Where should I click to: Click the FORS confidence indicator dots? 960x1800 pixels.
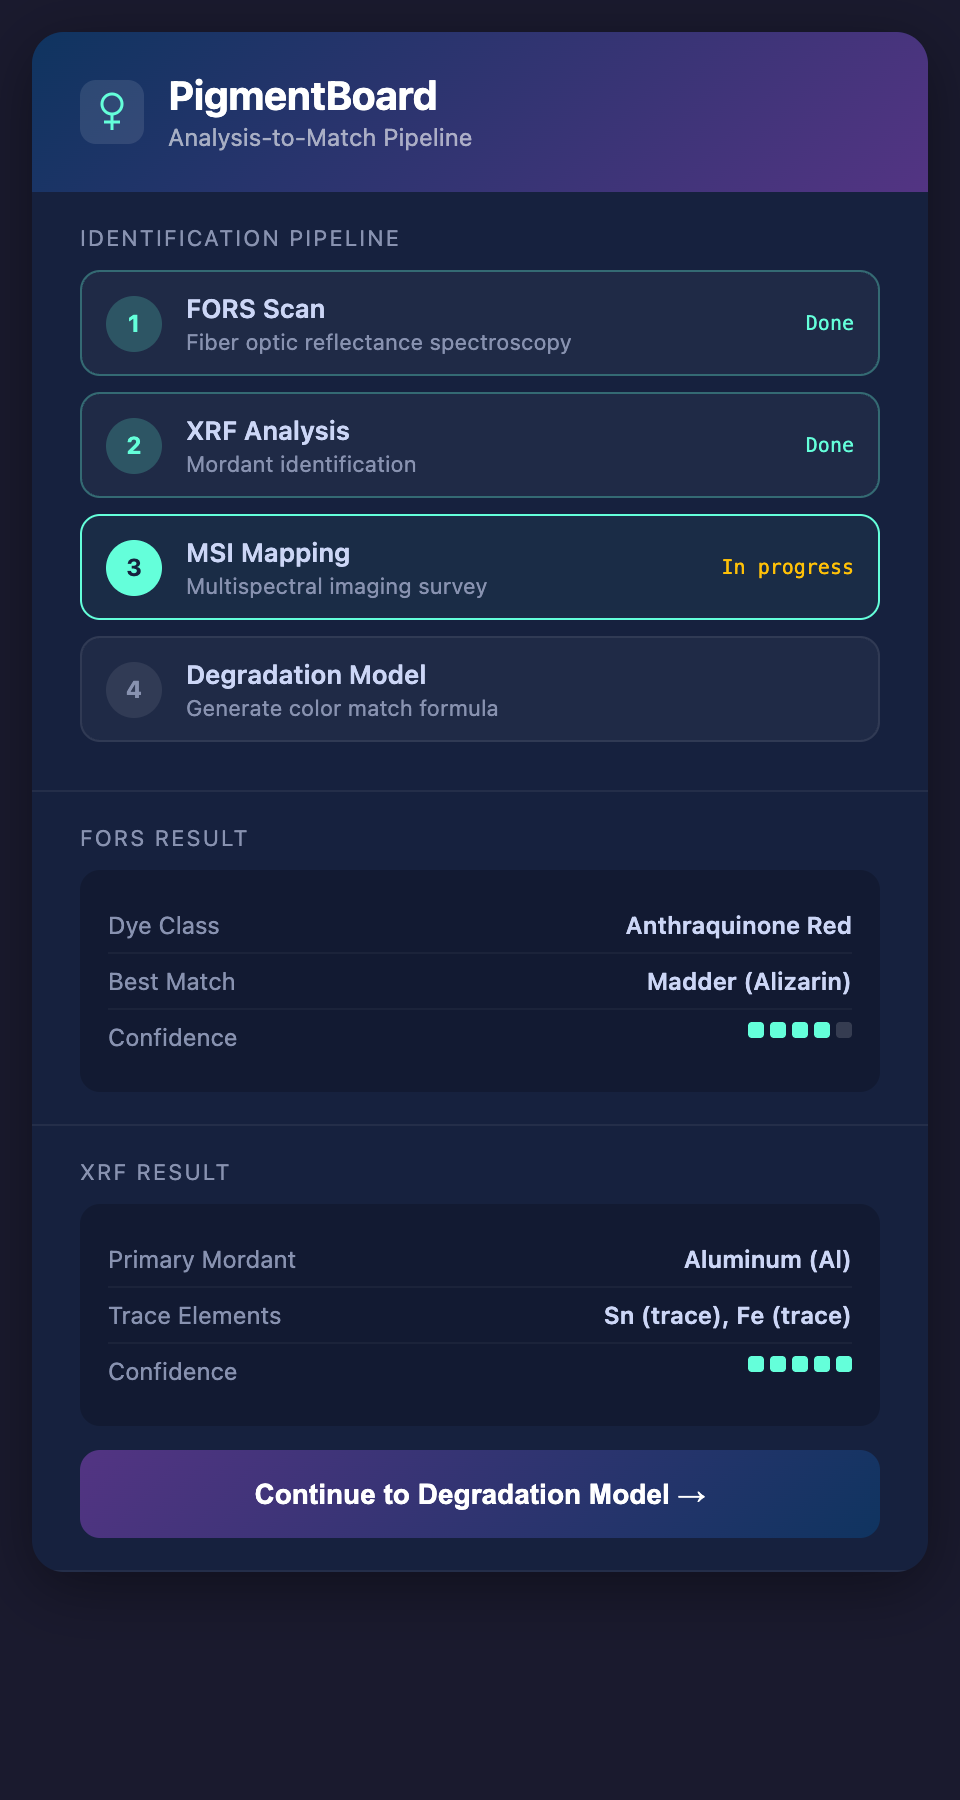pos(799,1030)
